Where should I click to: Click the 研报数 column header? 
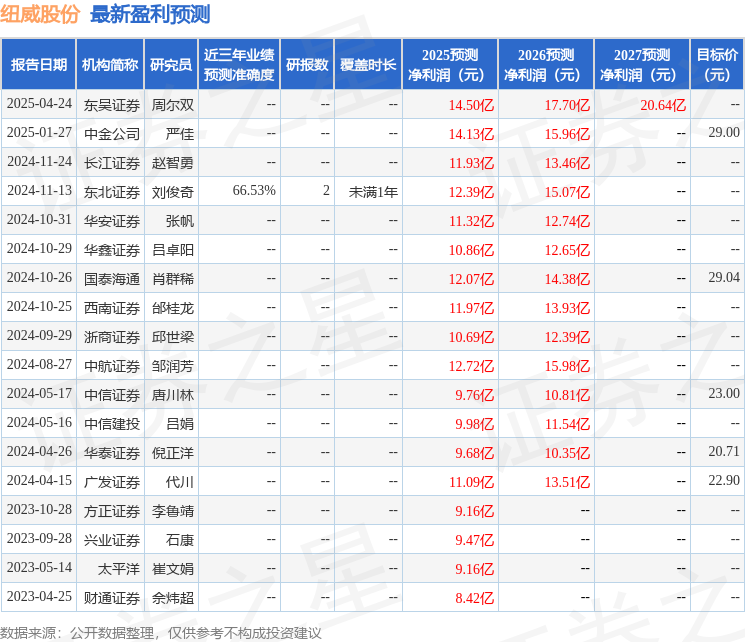click(307, 65)
